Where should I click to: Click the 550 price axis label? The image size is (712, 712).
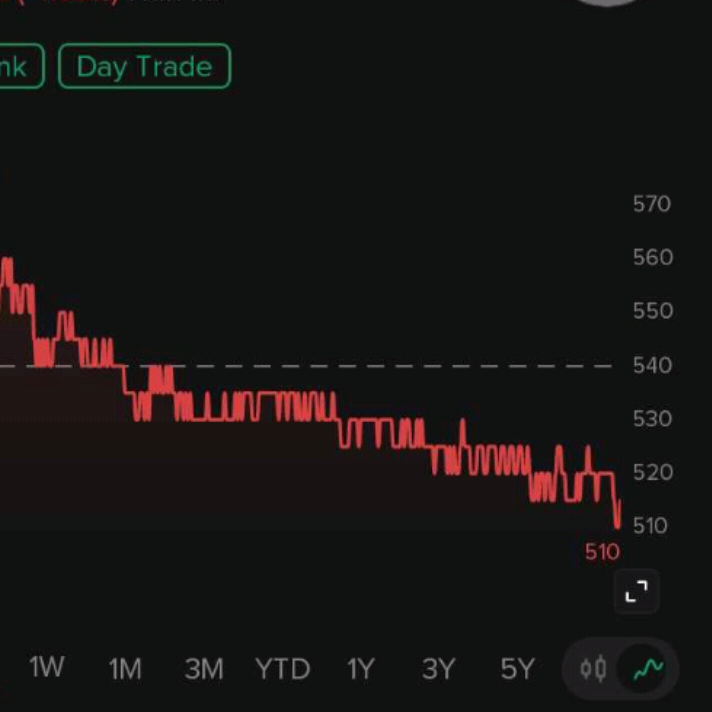click(652, 311)
